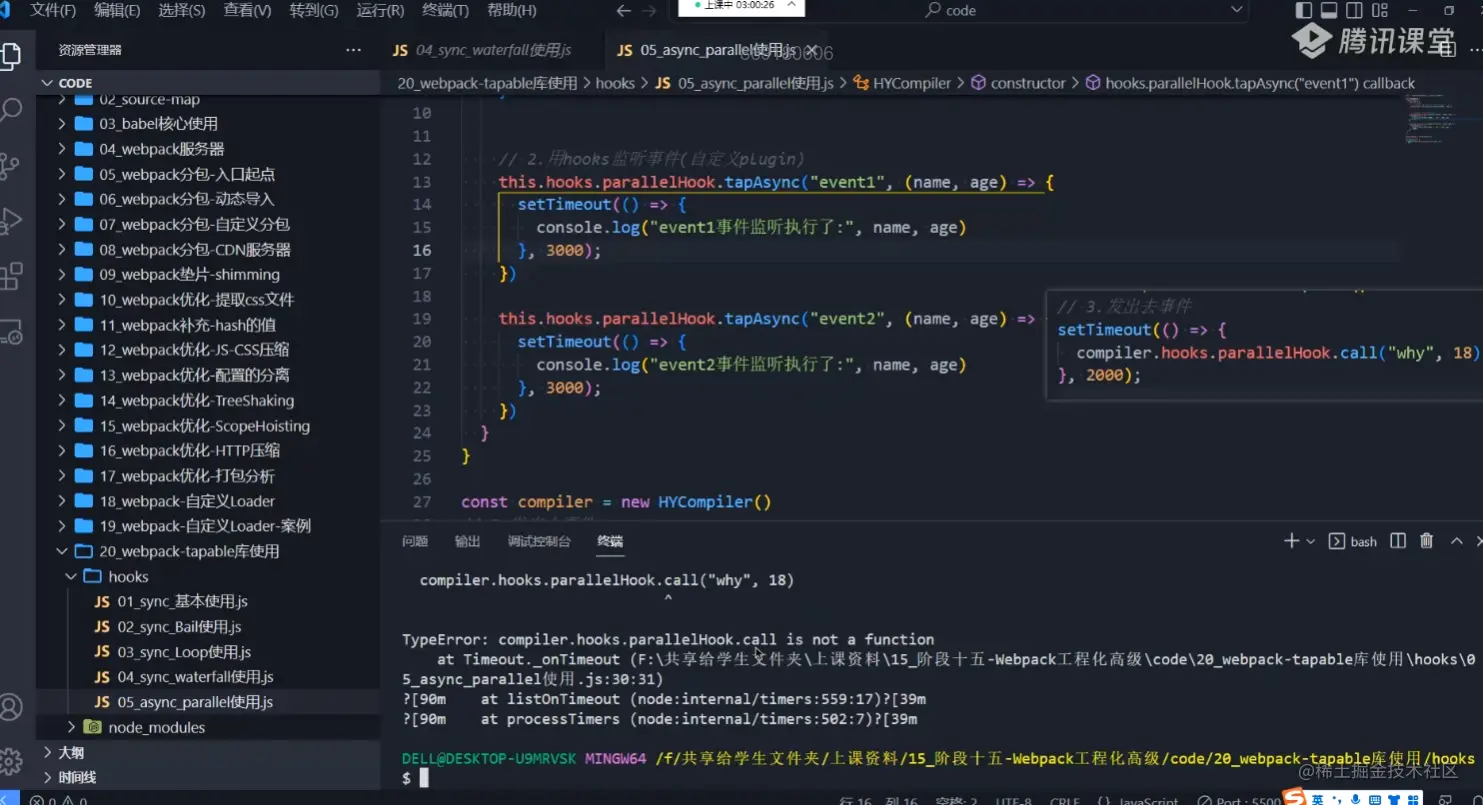Open the 转到(G) menu

pos(314,11)
